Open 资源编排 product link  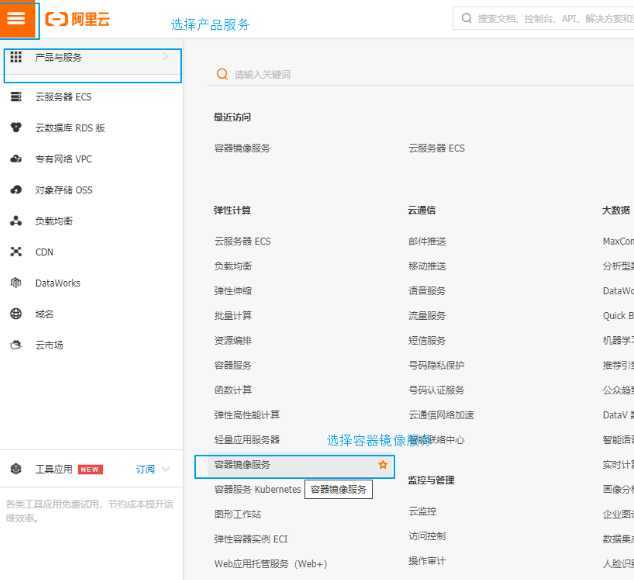pyautogui.click(x=233, y=341)
